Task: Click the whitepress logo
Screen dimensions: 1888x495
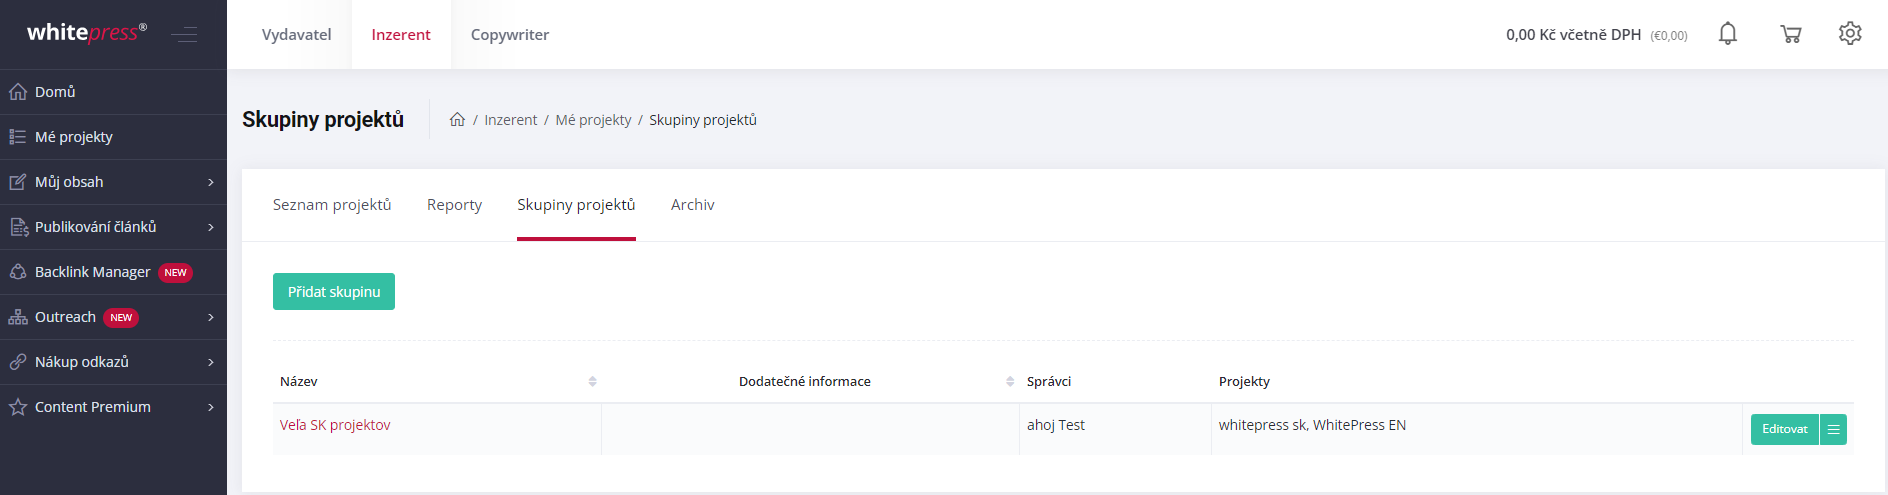Action: (87, 32)
